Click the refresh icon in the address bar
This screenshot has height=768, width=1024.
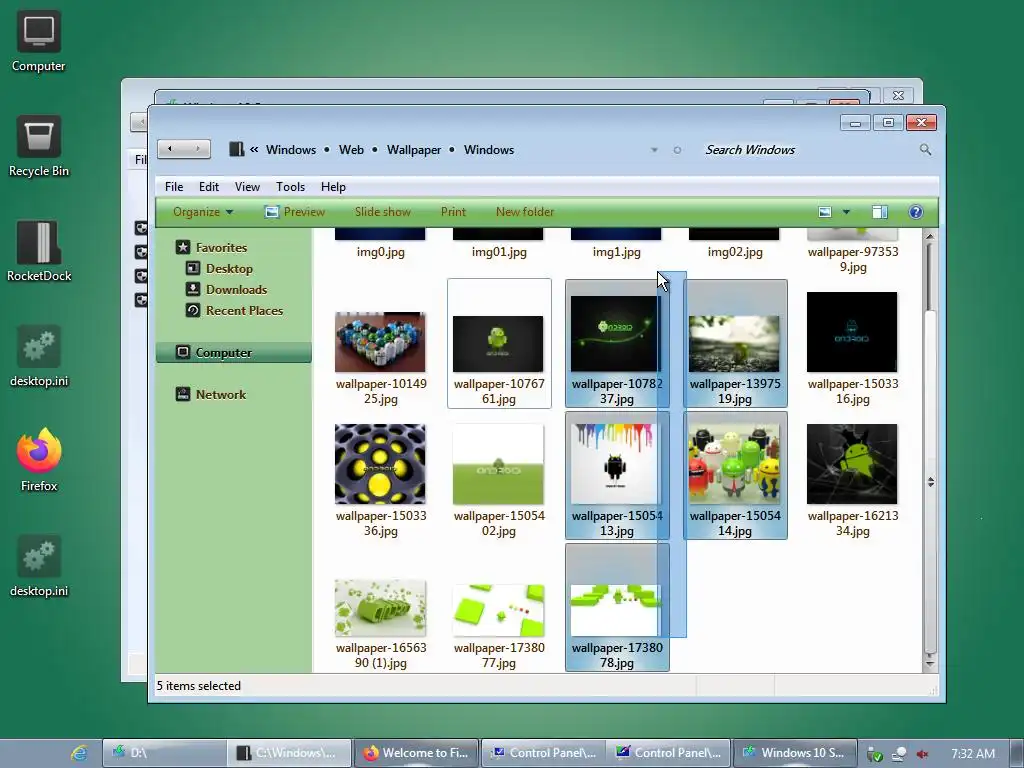[x=677, y=150]
